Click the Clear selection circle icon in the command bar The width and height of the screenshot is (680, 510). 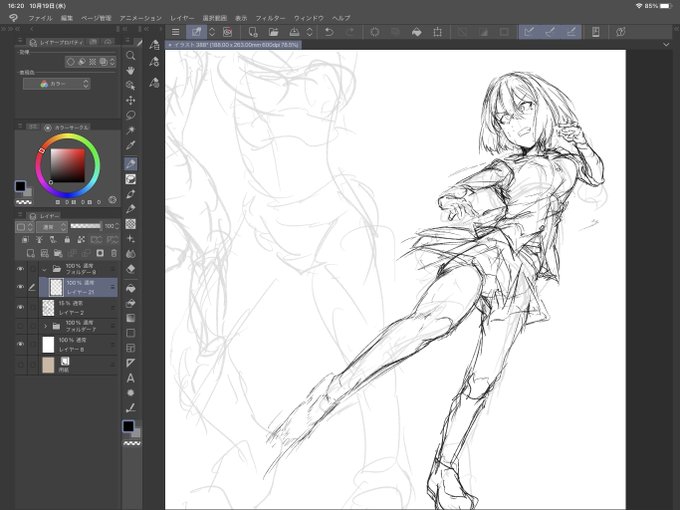(x=375, y=32)
